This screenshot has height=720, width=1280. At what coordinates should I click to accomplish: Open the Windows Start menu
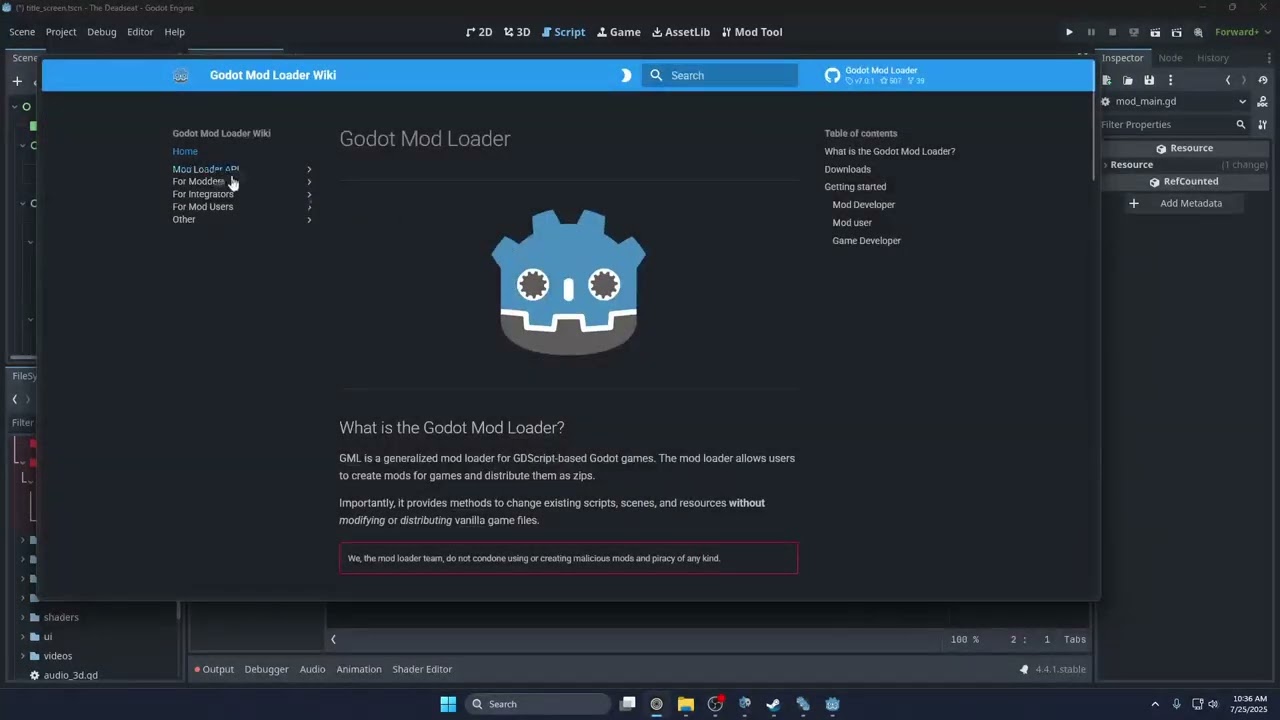(448, 704)
